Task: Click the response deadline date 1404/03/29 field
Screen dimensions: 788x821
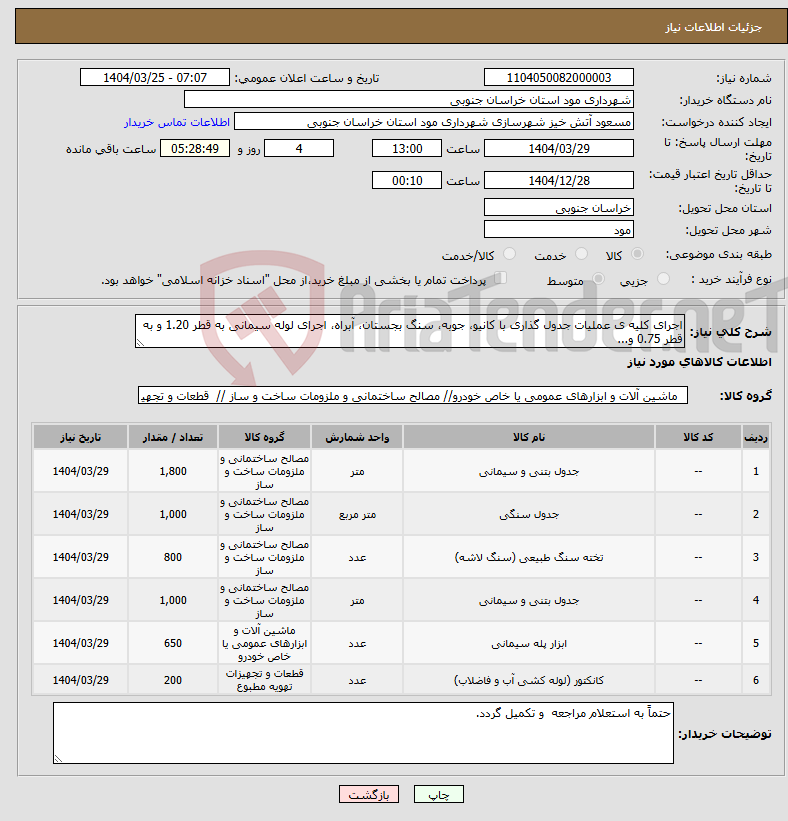Action: click(559, 149)
